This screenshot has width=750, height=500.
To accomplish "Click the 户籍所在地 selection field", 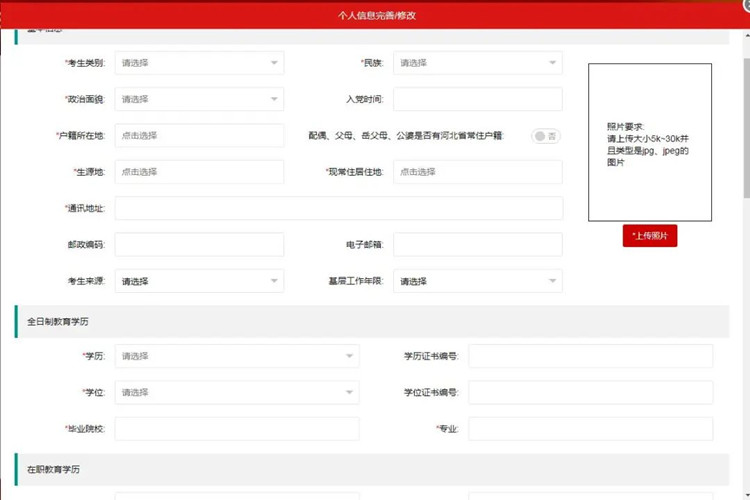I will pyautogui.click(x=199, y=135).
